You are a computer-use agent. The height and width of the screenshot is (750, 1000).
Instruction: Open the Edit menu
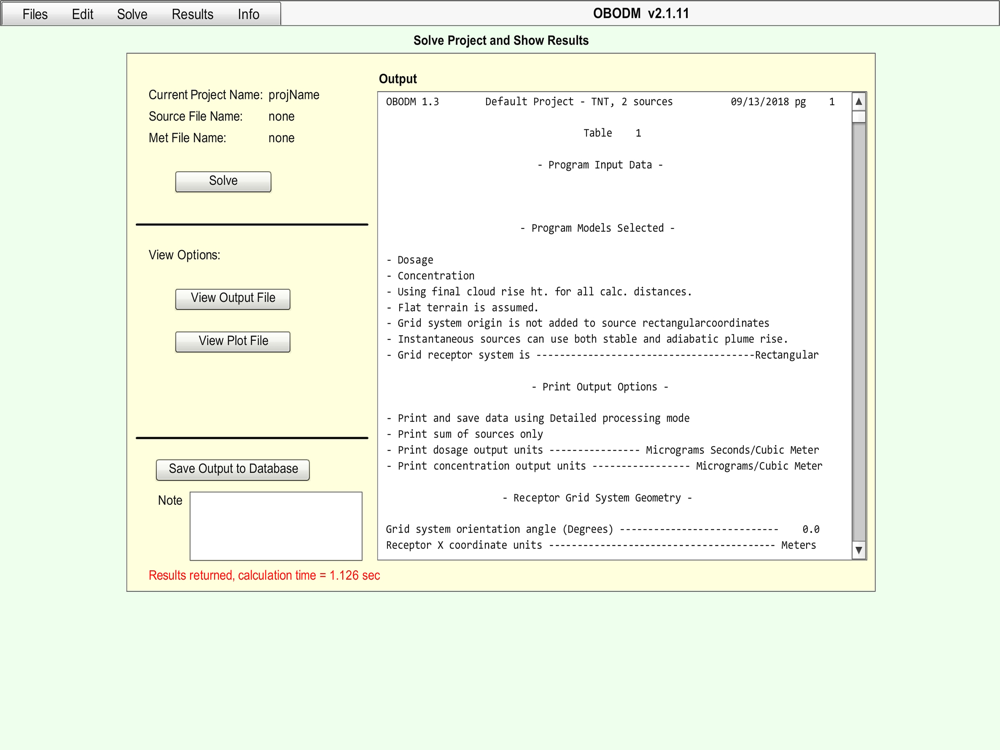(x=83, y=14)
